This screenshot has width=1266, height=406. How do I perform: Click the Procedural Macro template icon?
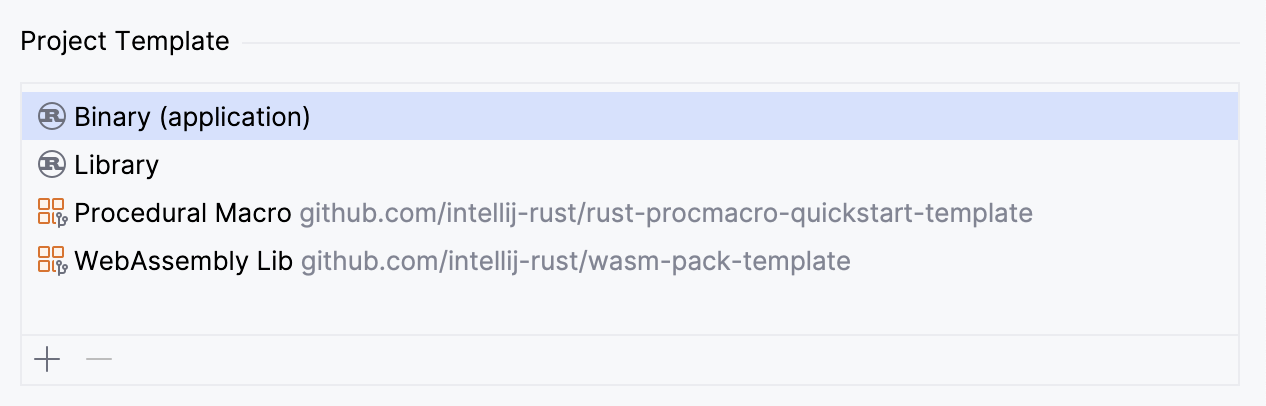coord(51,213)
